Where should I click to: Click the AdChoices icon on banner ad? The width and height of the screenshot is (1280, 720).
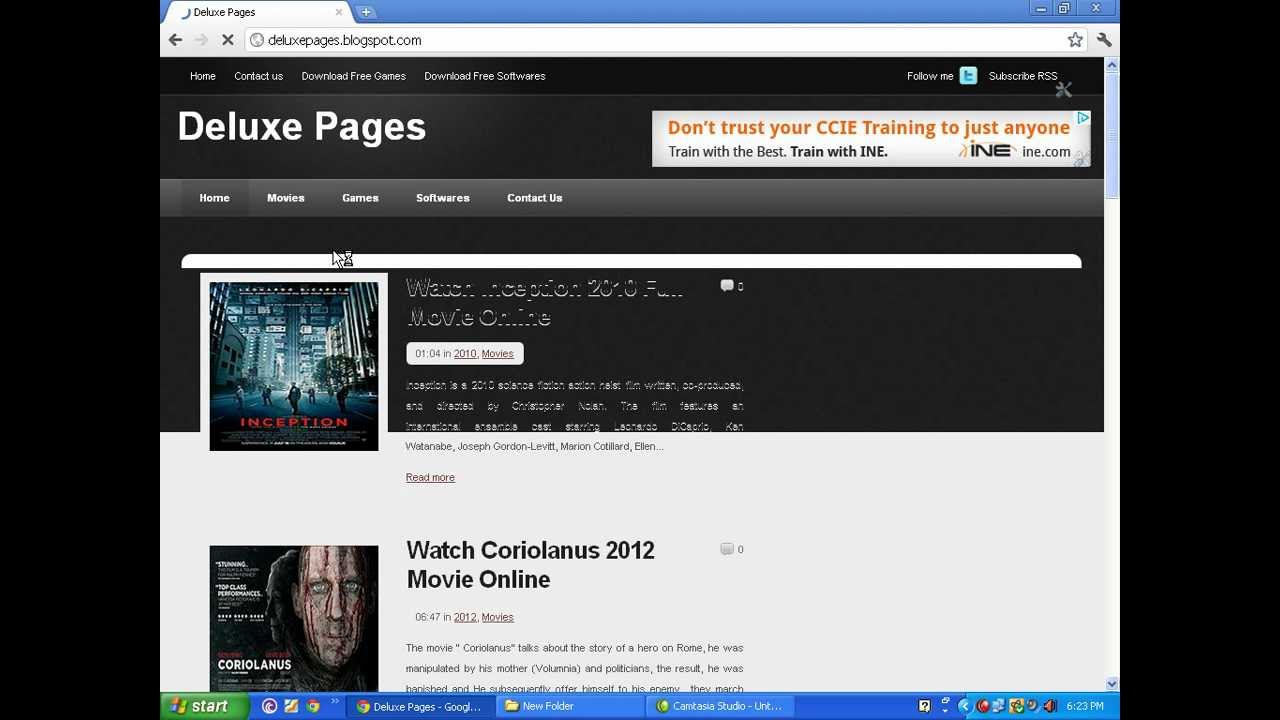1083,118
